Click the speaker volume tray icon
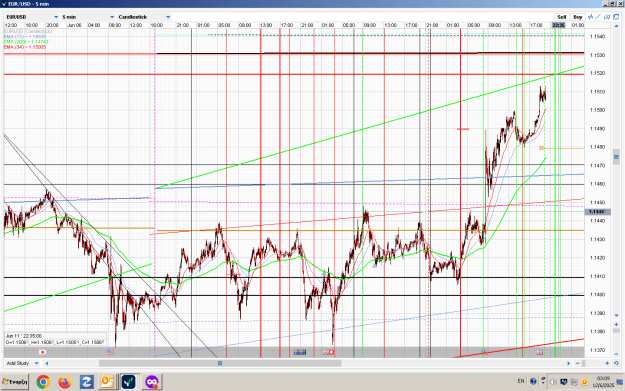The width and height of the screenshot is (625, 391). pos(553,382)
